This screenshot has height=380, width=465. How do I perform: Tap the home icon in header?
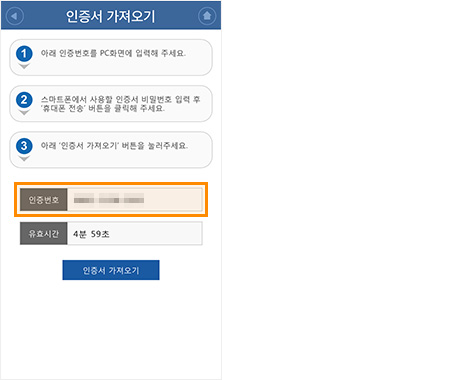(x=207, y=16)
